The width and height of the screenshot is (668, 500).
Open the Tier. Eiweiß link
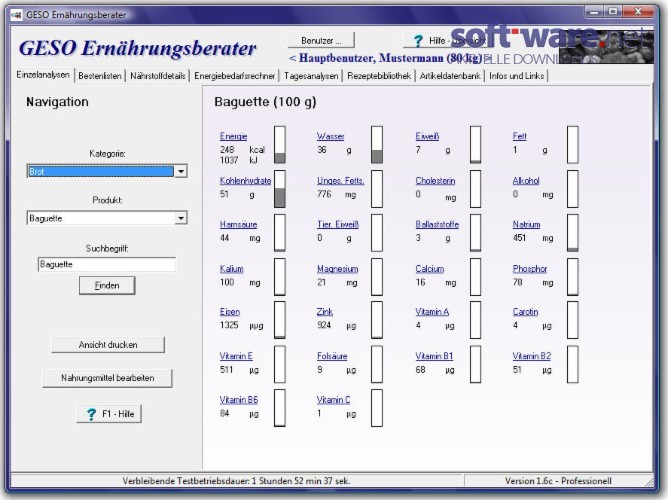pos(338,224)
